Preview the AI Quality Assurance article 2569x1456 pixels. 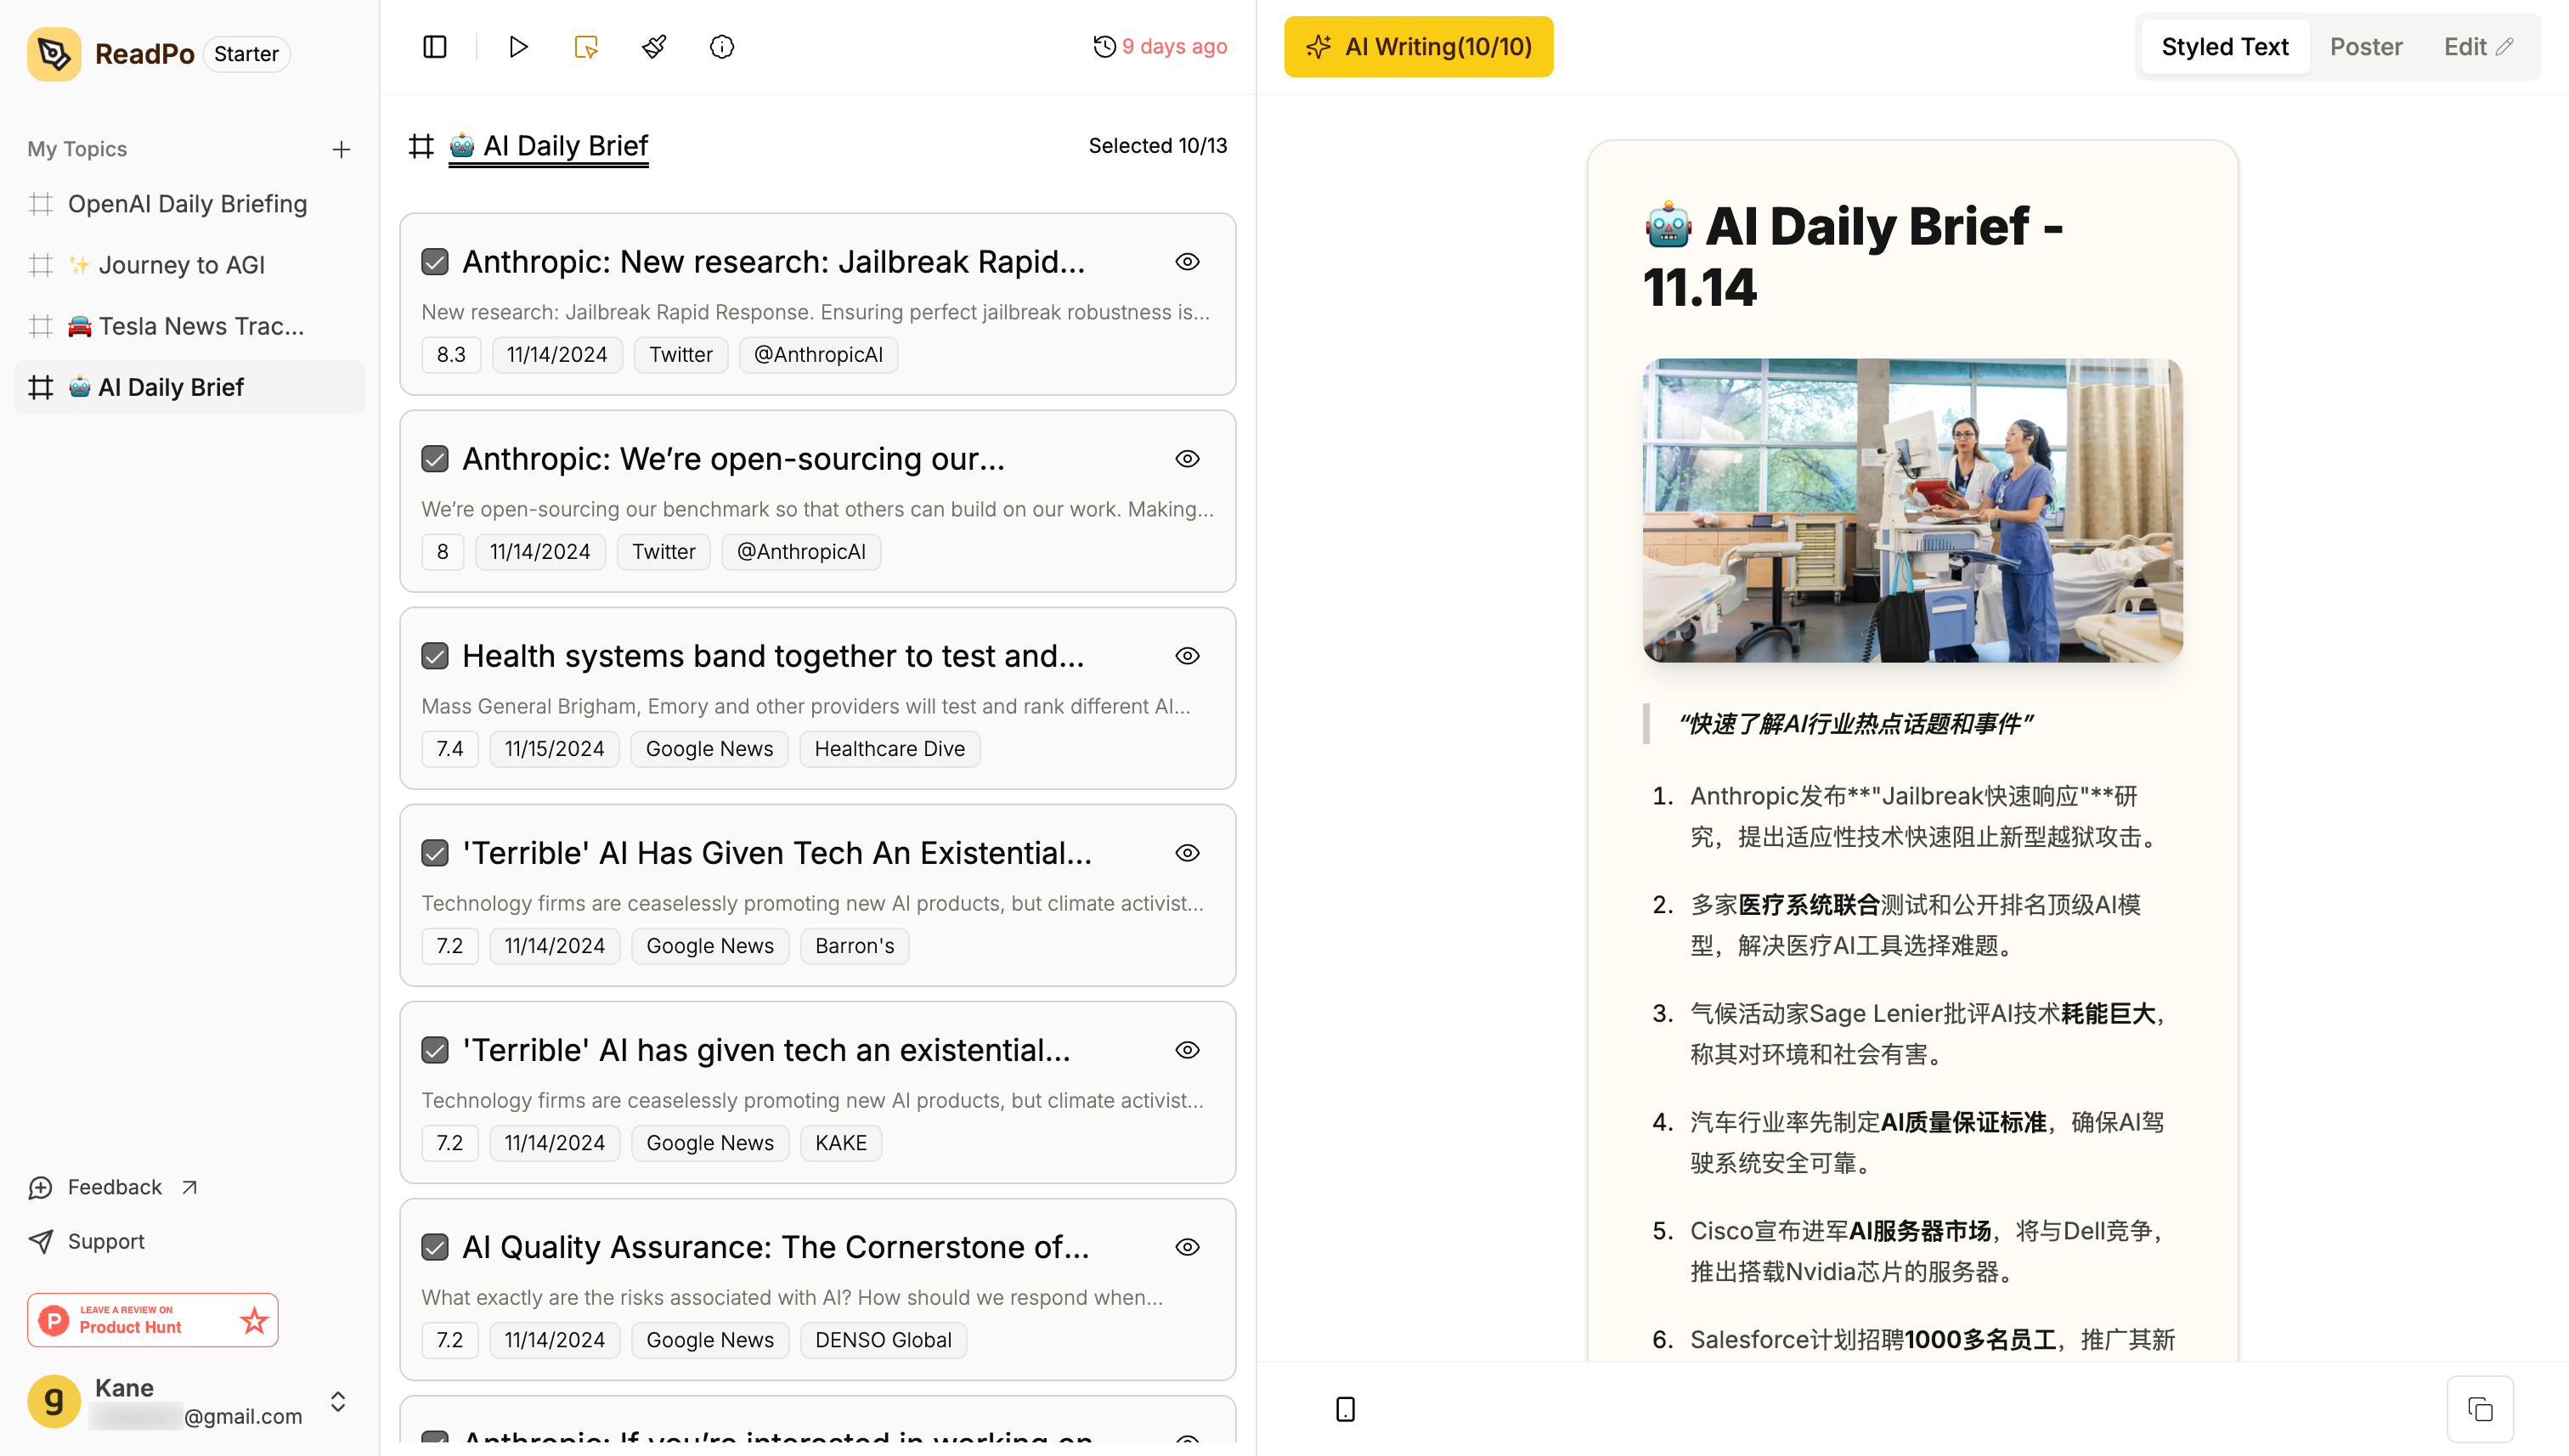click(x=1187, y=1247)
